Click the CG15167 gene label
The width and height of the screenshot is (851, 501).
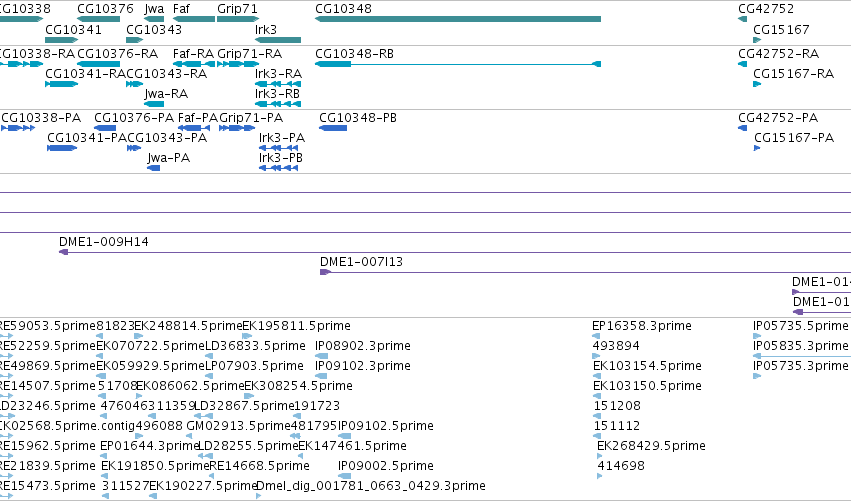click(x=781, y=30)
